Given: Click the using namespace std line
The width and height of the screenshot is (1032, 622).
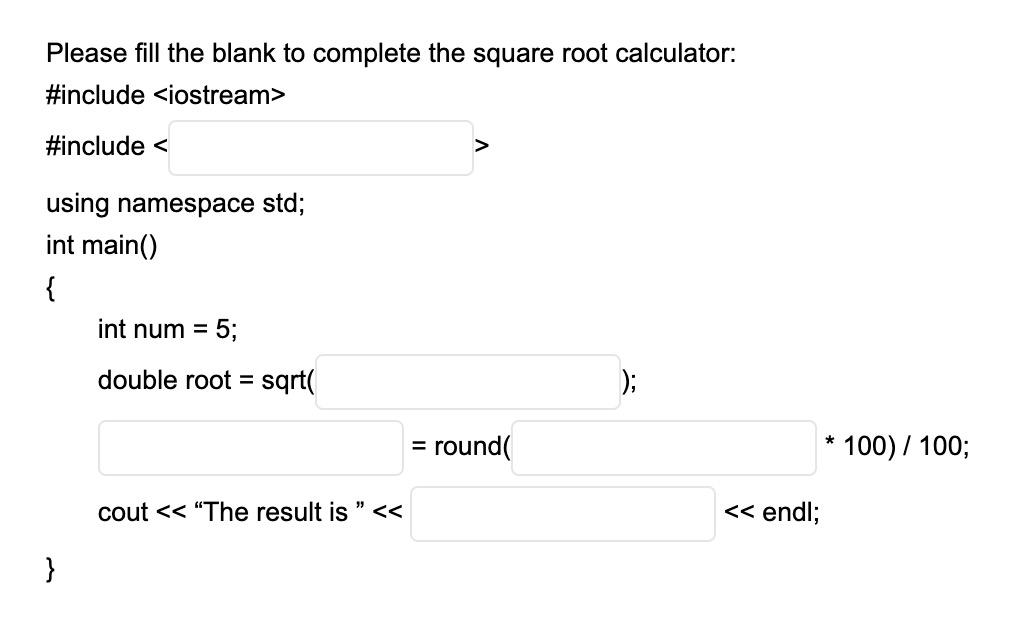Looking at the screenshot, I should pyautogui.click(x=175, y=203).
